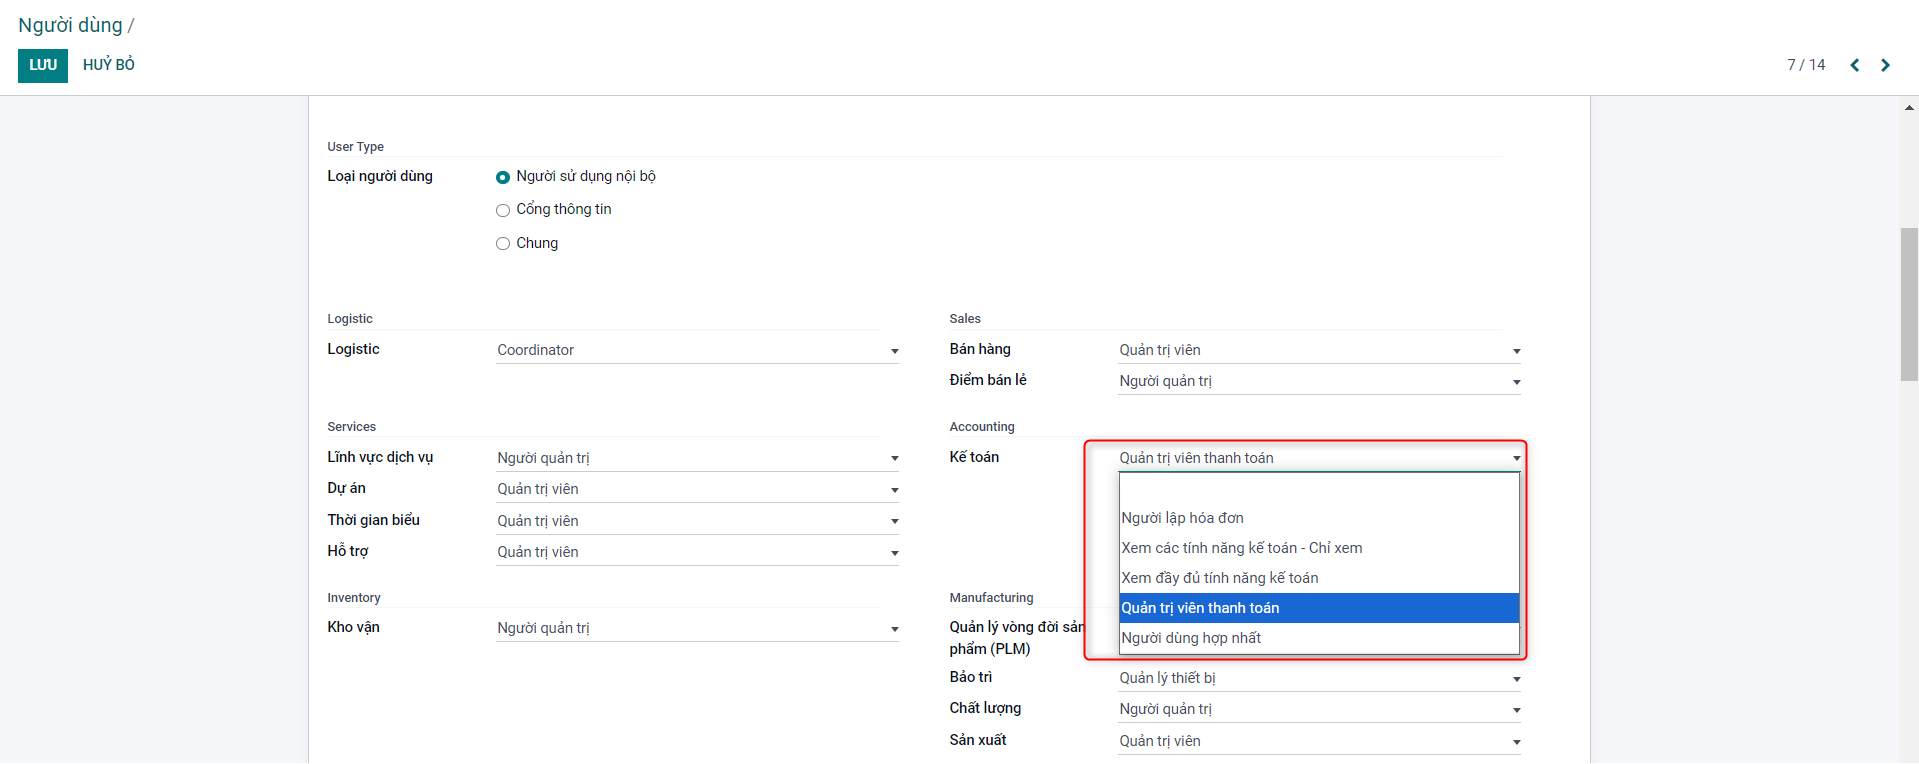Select the Cổng thông tin radio option
Image resolution: width=1919 pixels, height=764 pixels.
coord(503,210)
